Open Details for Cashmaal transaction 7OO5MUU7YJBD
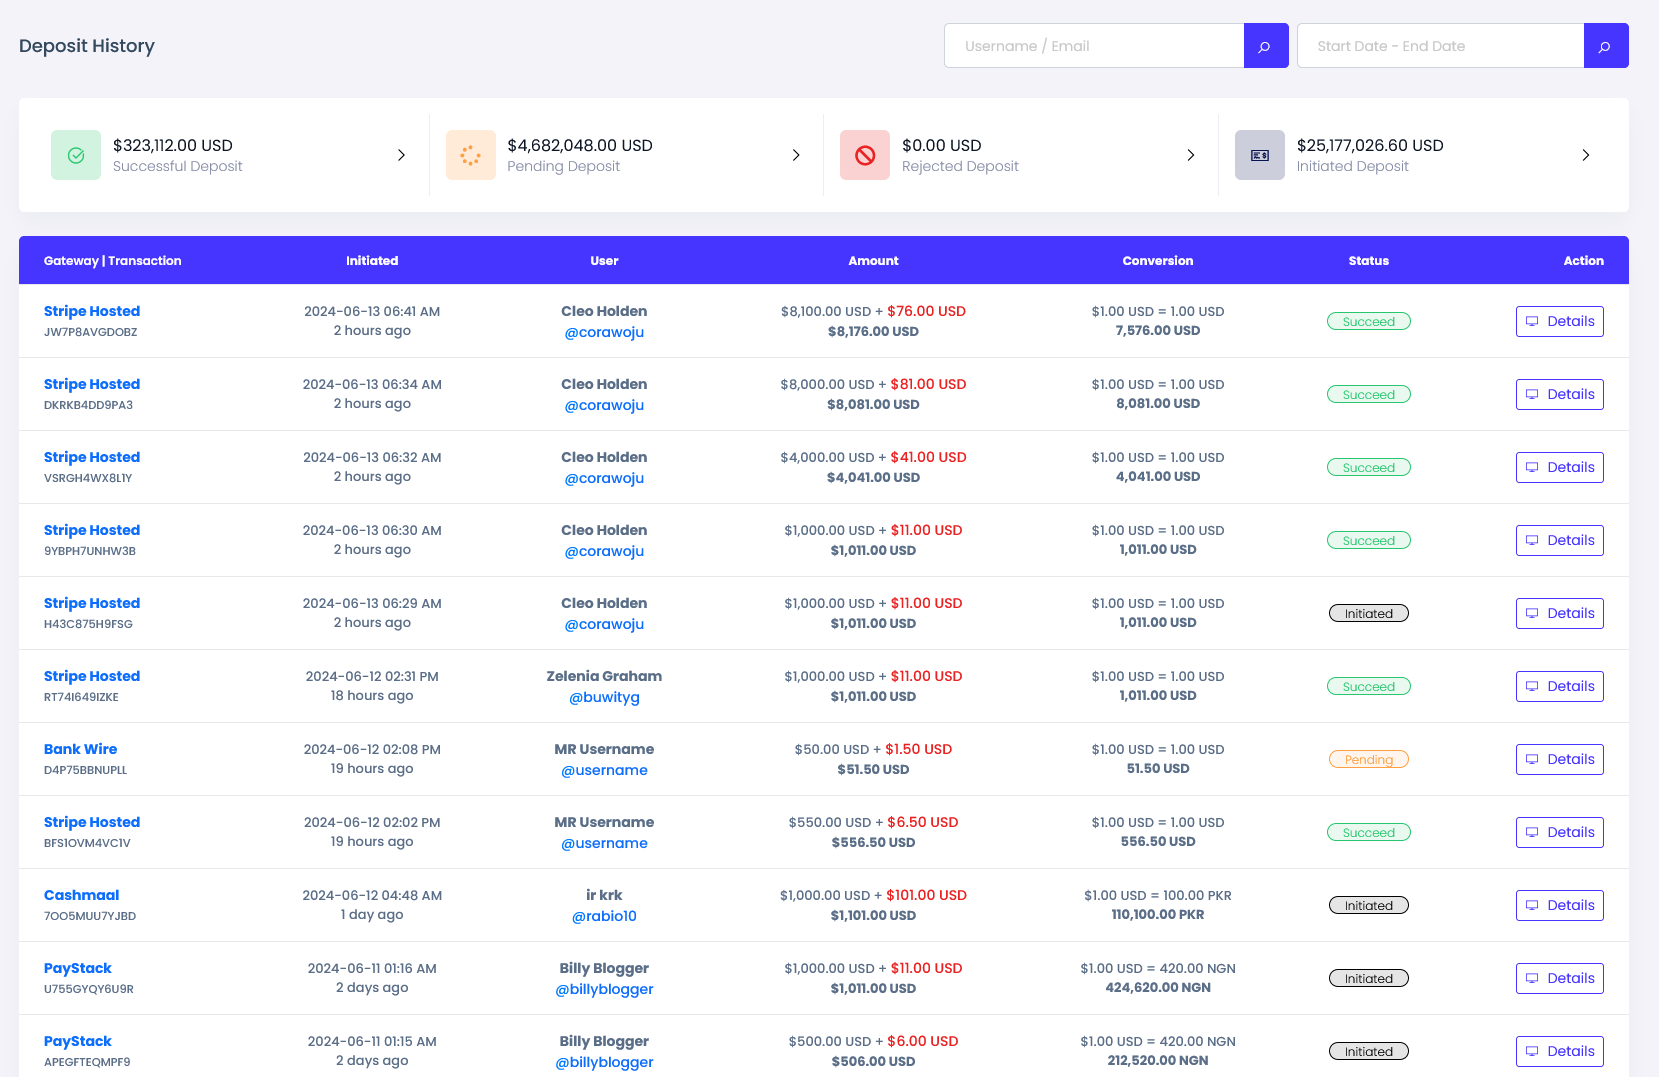 (1559, 905)
